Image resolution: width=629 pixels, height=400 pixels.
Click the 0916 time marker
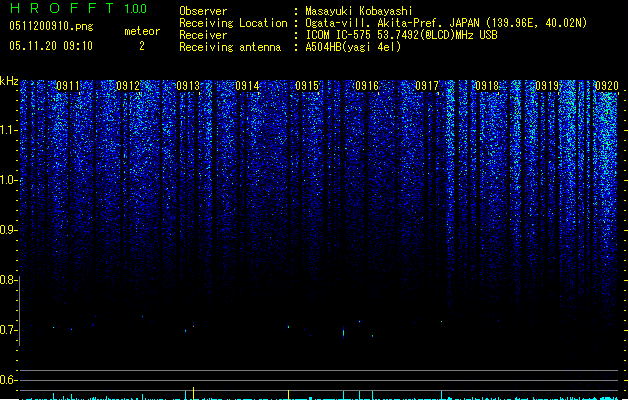pyautogui.click(x=367, y=86)
